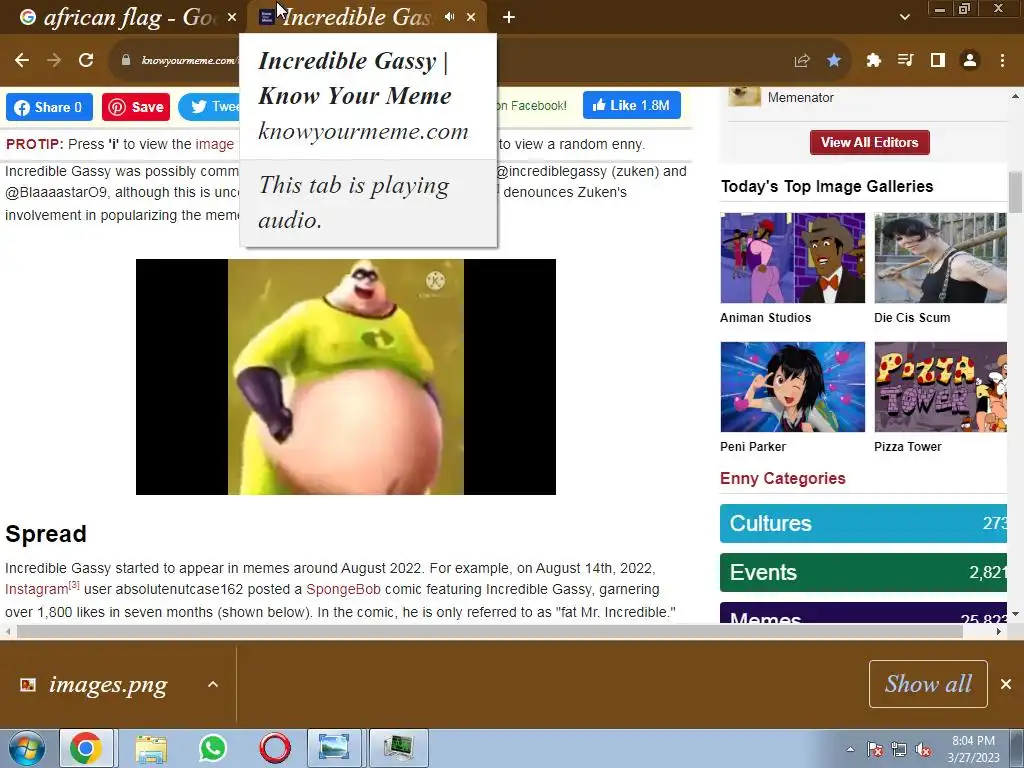1024x768 pixels.
Task: Click the Facebook Like 1.8M button
Action: click(632, 105)
